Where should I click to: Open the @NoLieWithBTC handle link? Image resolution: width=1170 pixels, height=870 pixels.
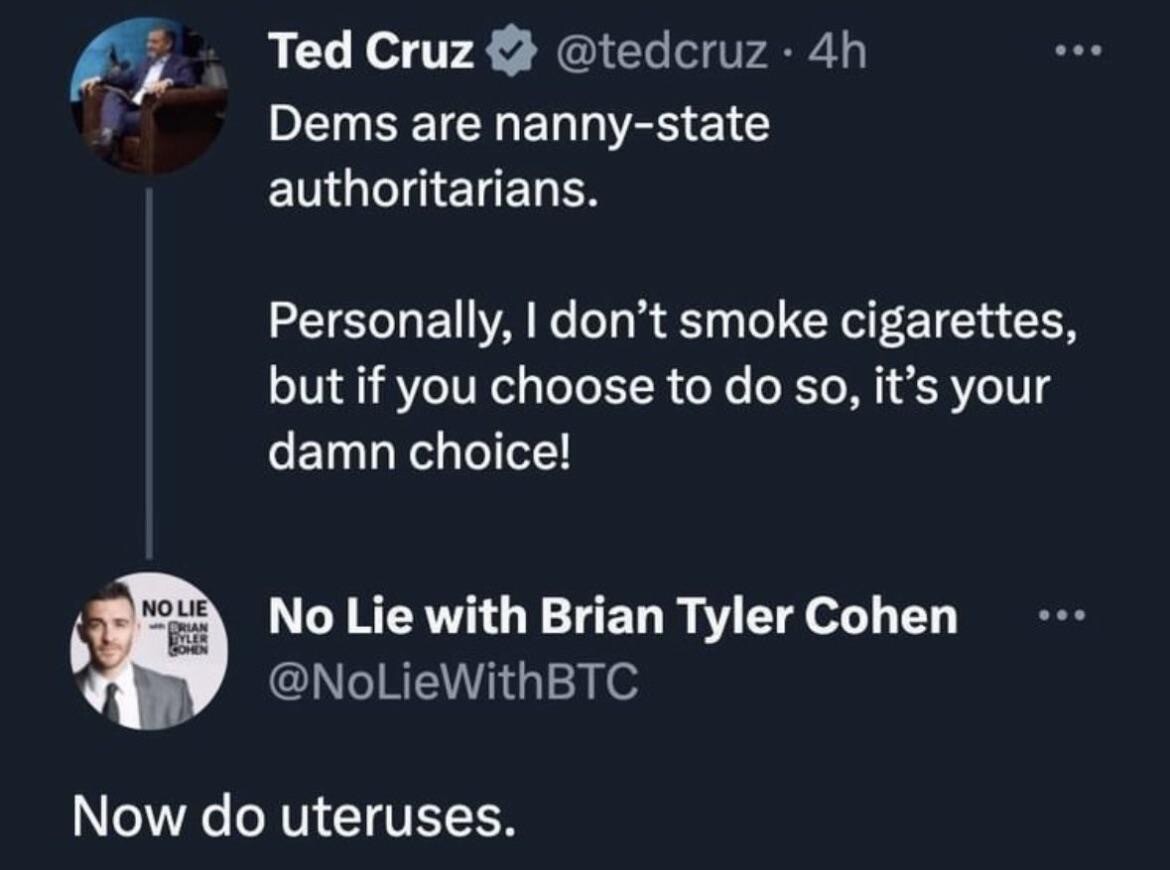coord(452,682)
